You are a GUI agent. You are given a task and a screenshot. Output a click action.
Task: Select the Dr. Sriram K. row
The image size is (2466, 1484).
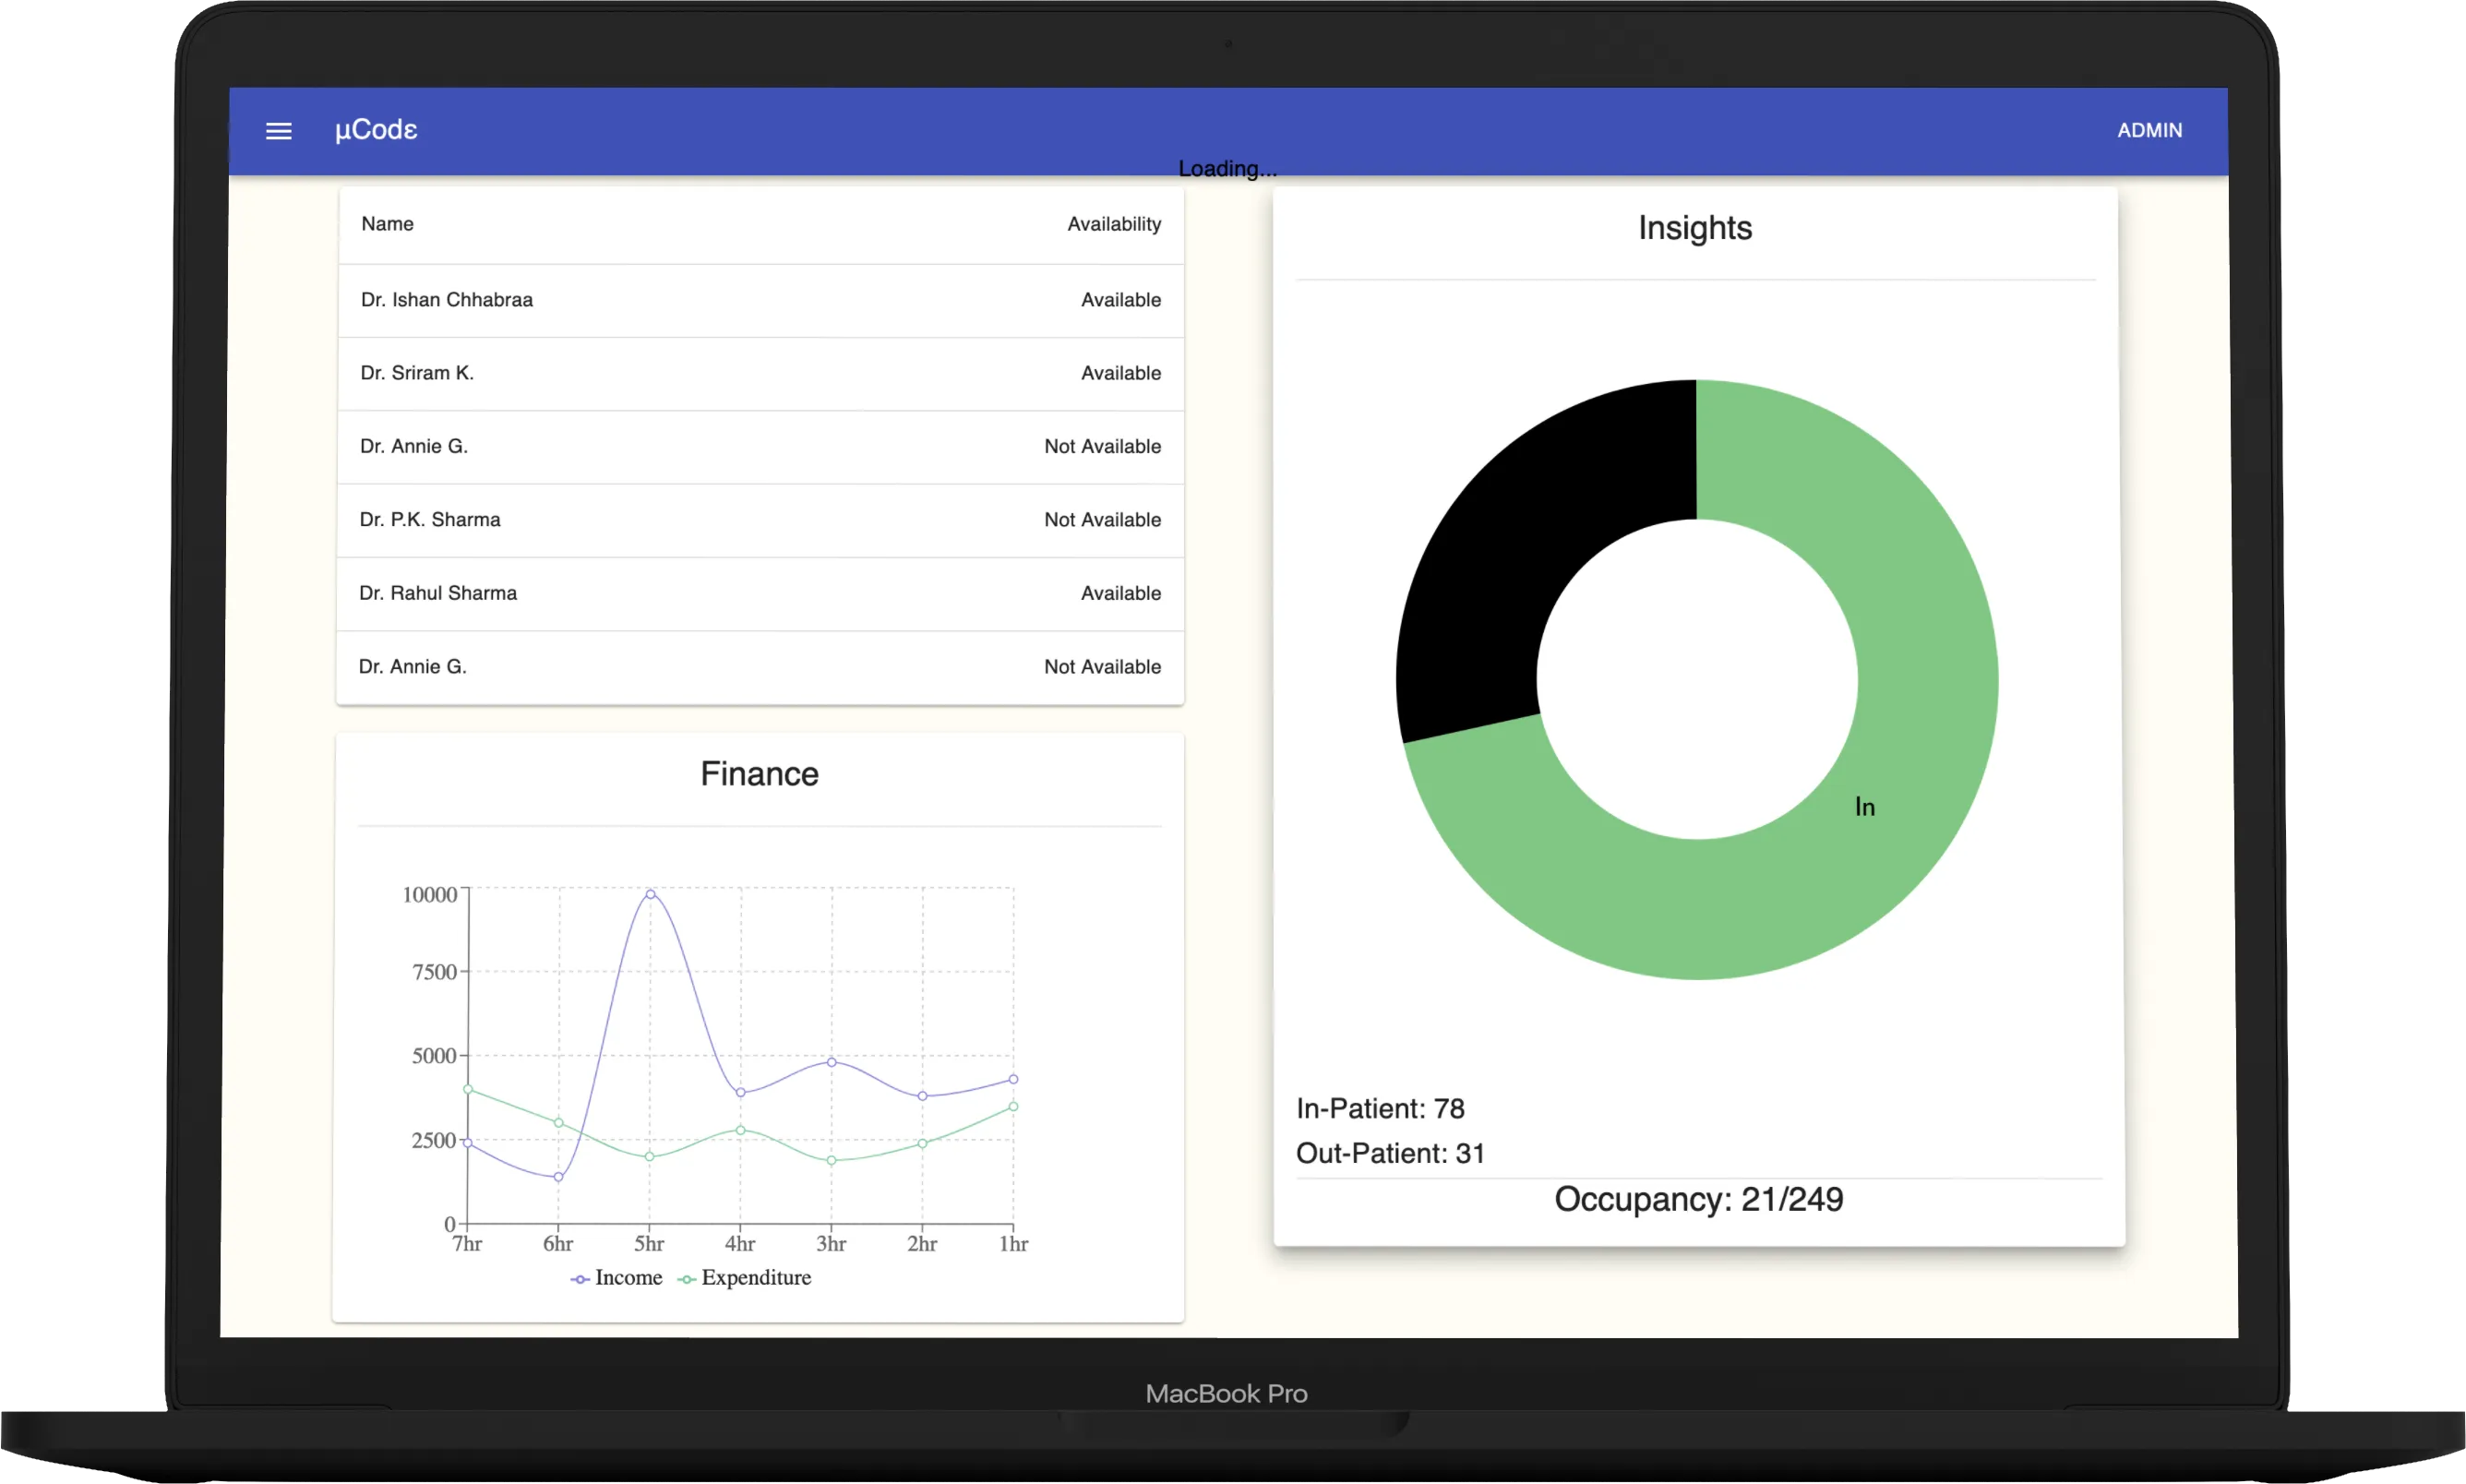pos(761,373)
